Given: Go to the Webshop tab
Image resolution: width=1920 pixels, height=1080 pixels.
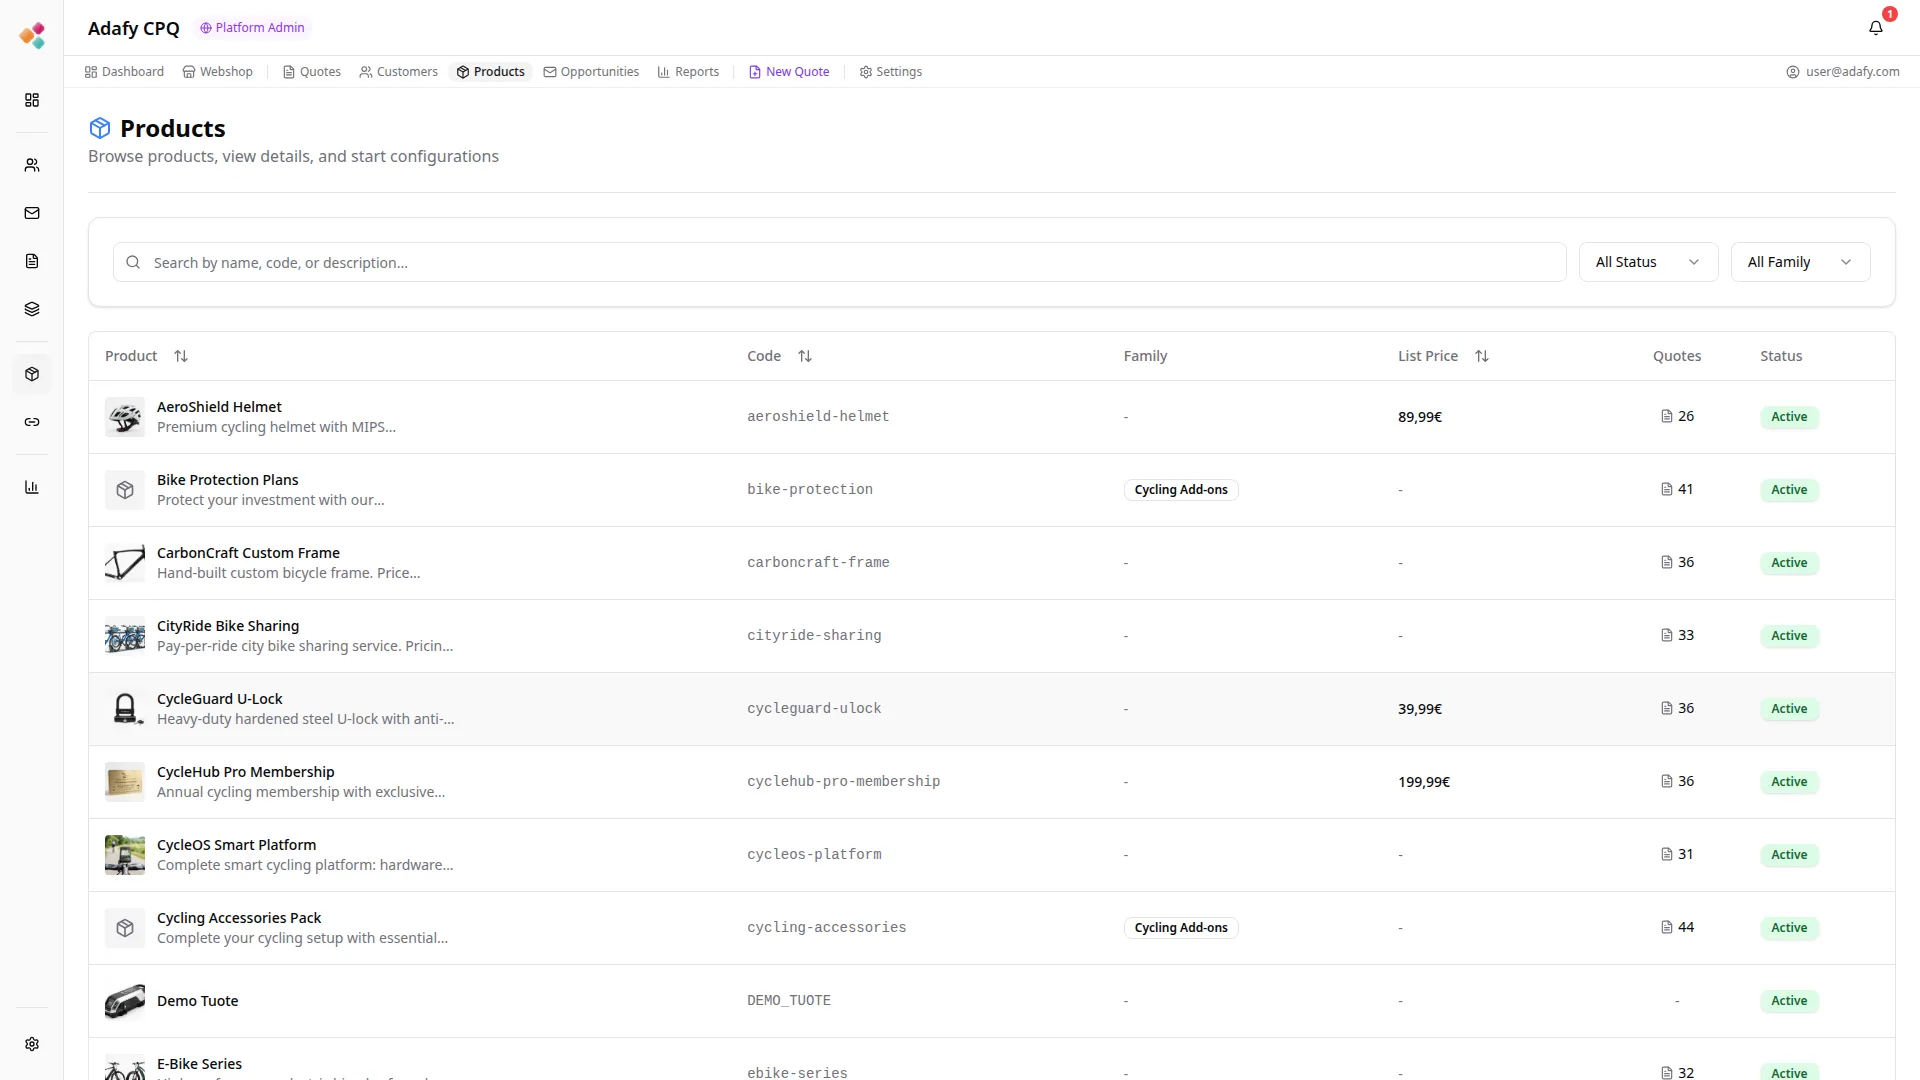Looking at the screenshot, I should click(x=218, y=72).
